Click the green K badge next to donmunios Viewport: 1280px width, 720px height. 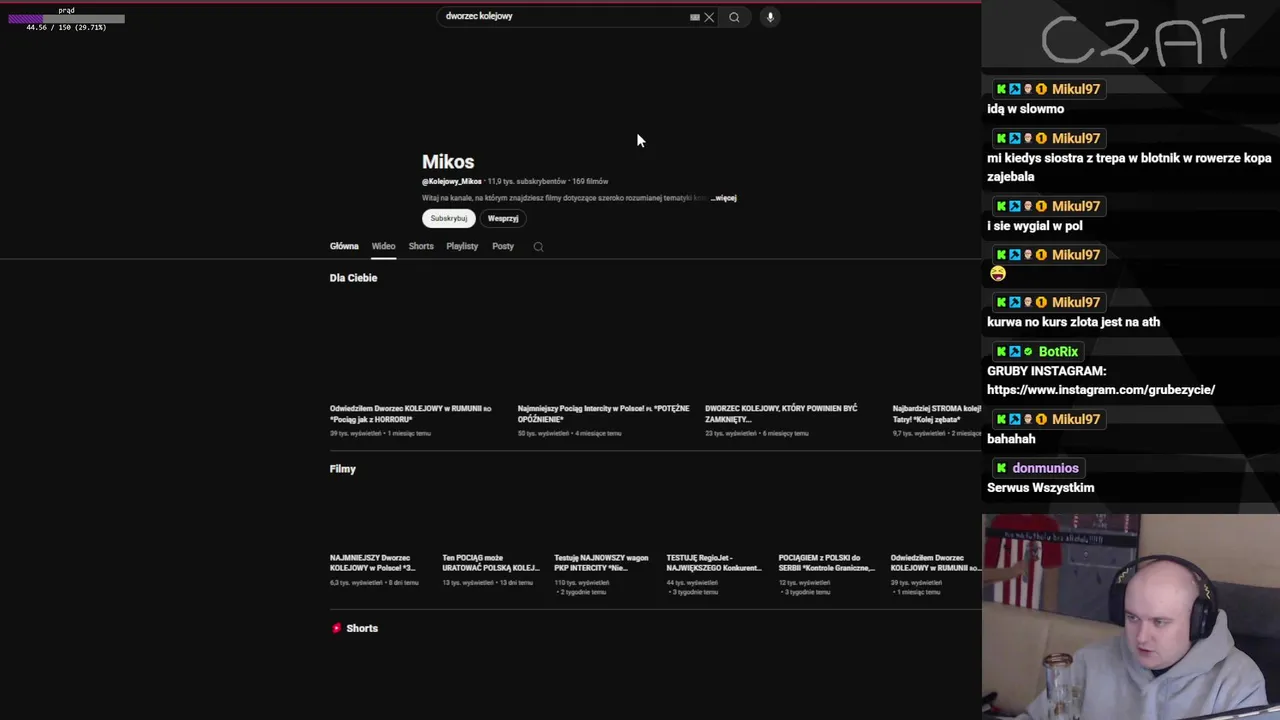1001,468
